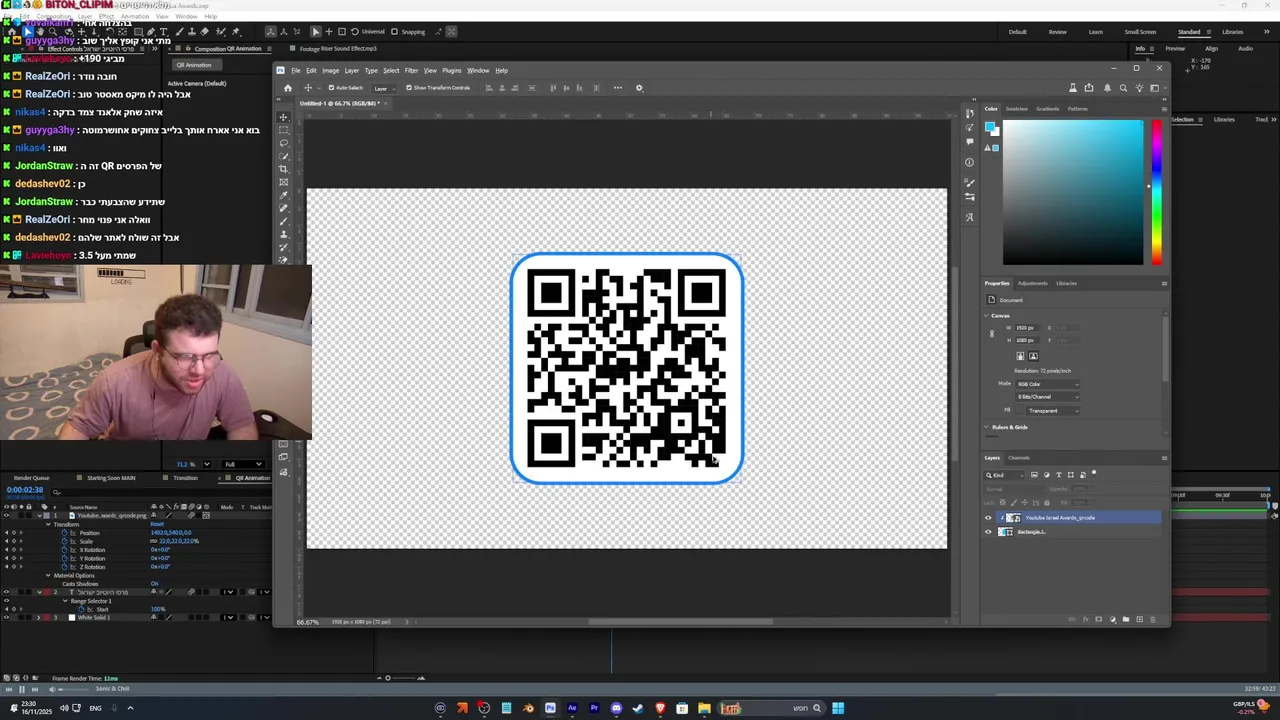
Task: Open the collapsed info panel icon
Action: (x=969, y=162)
